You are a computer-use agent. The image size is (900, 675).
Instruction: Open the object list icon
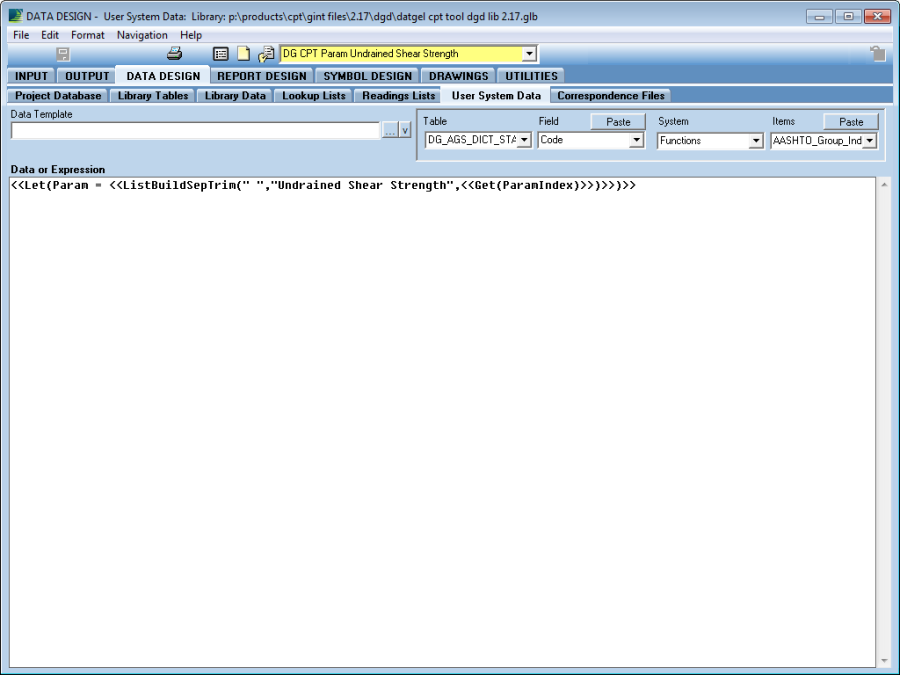221,54
